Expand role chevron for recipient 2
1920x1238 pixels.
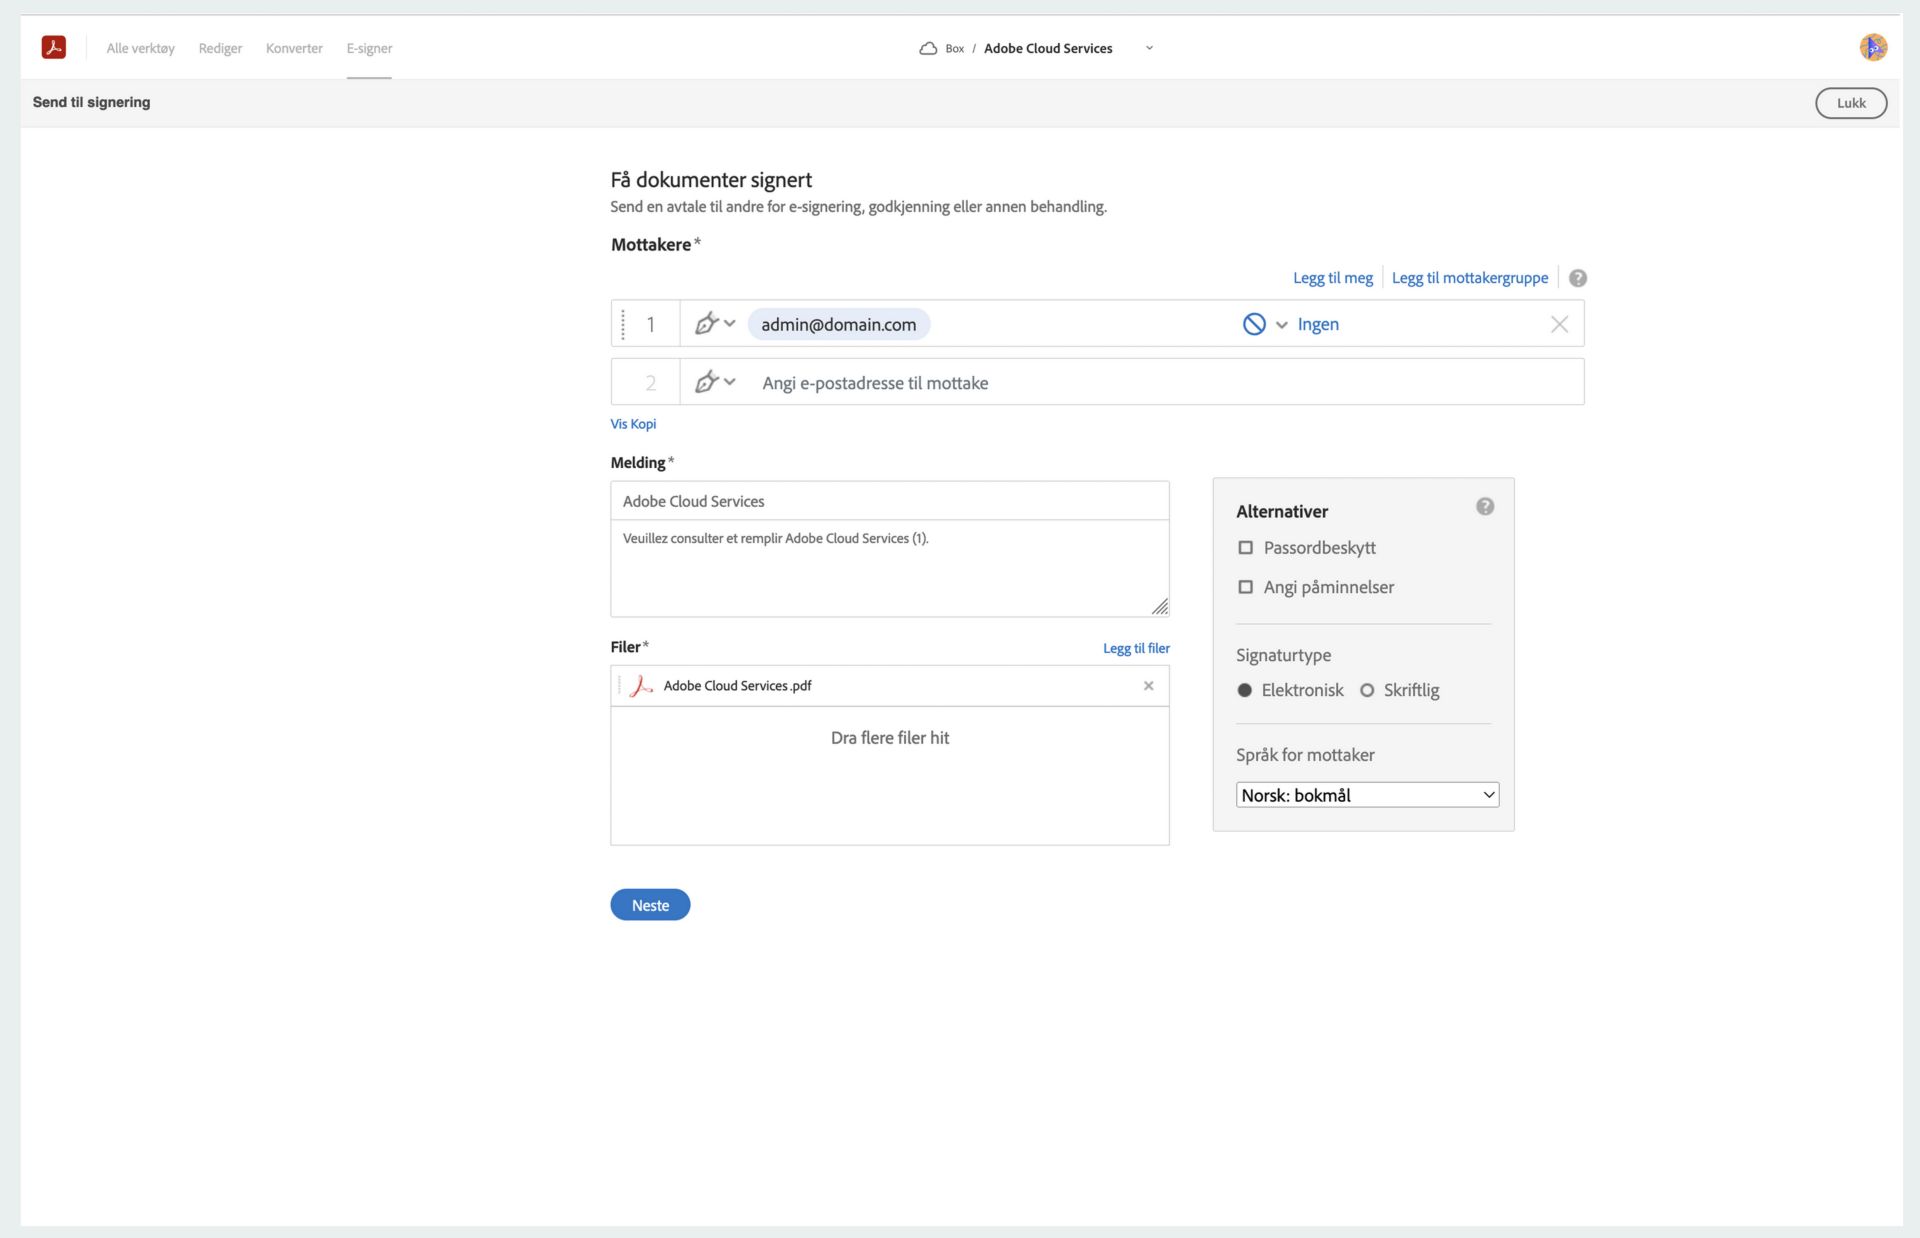[730, 382]
